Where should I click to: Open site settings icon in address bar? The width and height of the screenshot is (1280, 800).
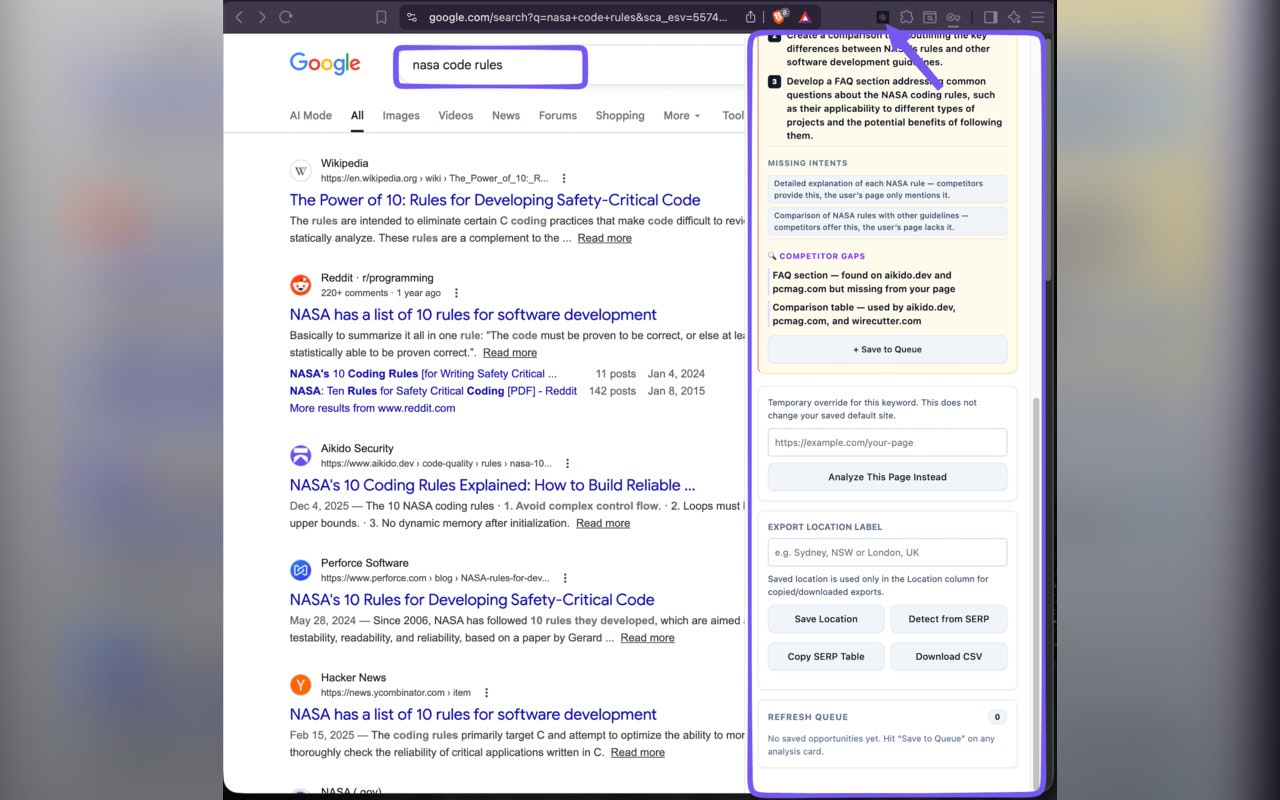click(411, 17)
